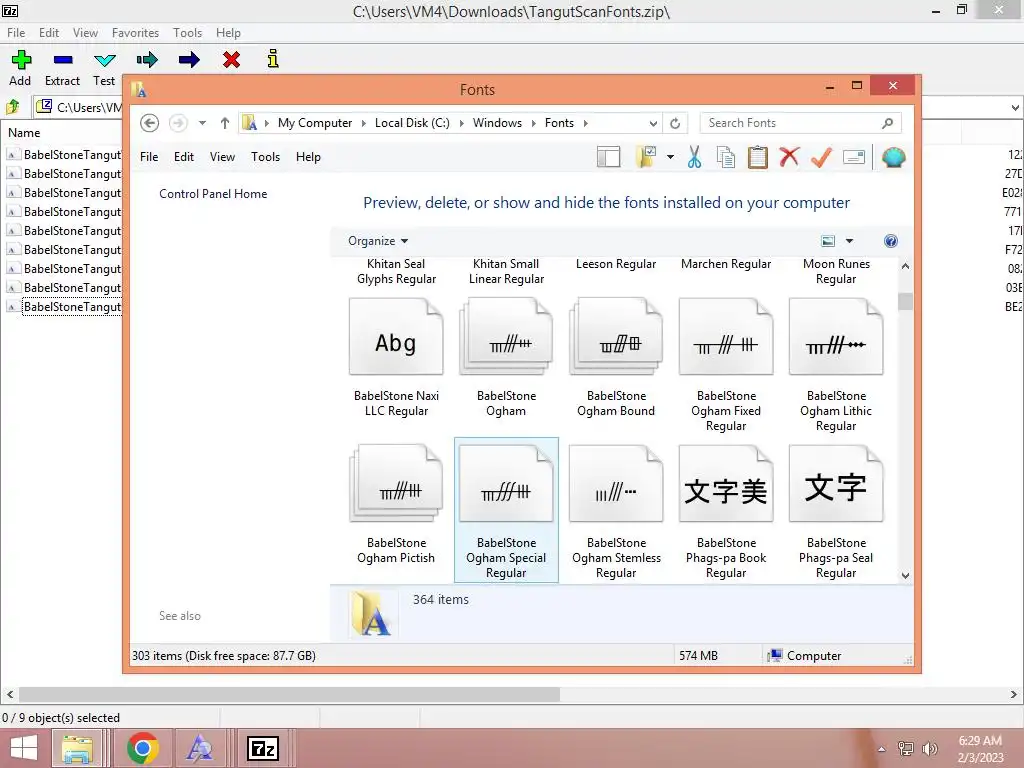
Task: Click the 7-Zip Extract button
Action: point(63,68)
